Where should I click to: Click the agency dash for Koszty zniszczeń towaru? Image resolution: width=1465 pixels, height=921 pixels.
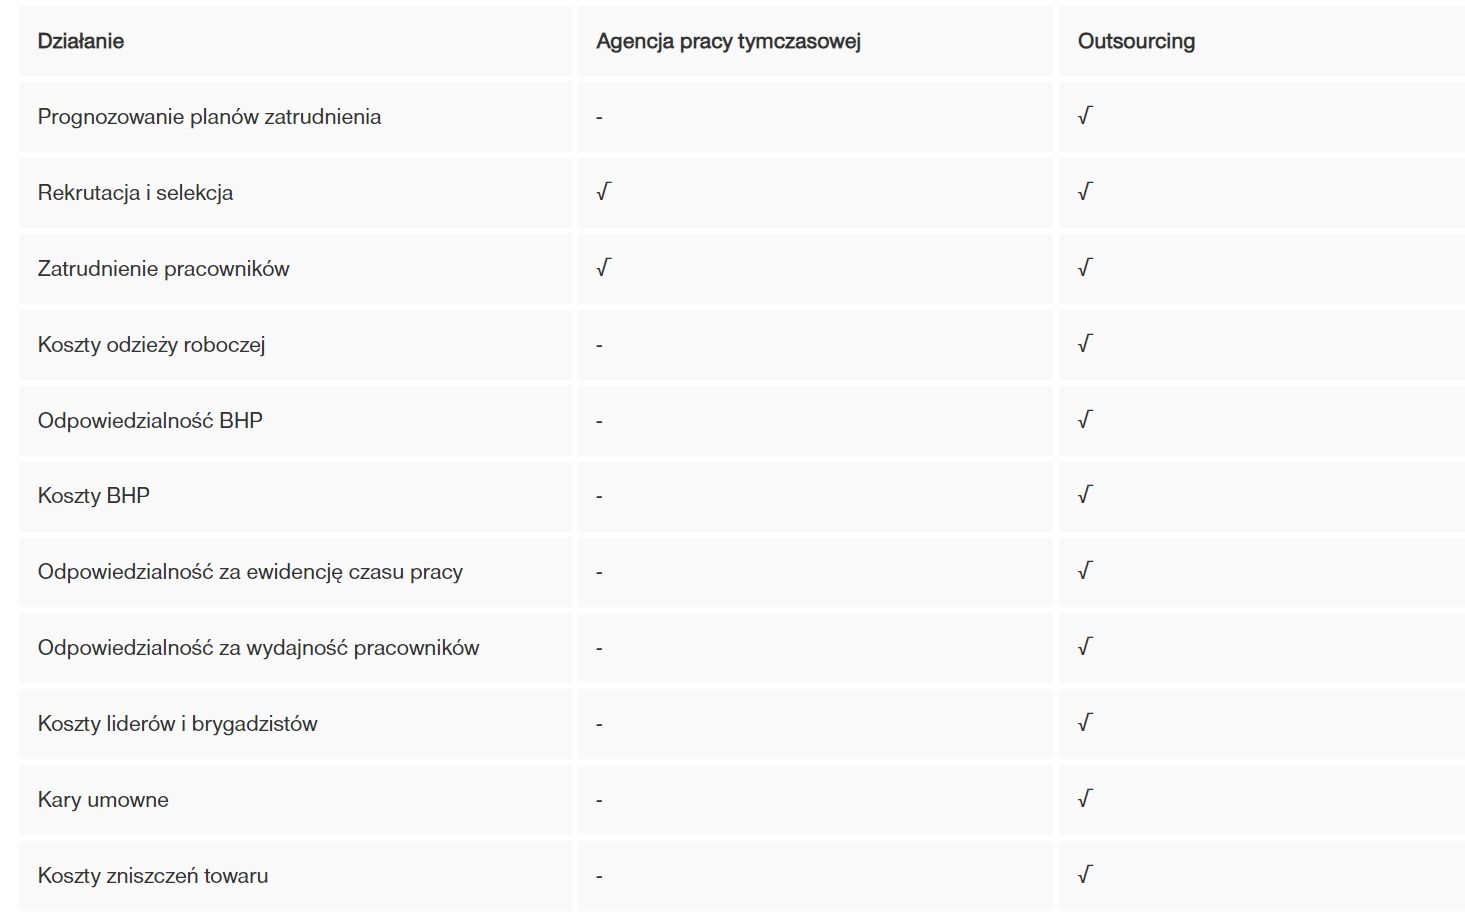pyautogui.click(x=599, y=877)
